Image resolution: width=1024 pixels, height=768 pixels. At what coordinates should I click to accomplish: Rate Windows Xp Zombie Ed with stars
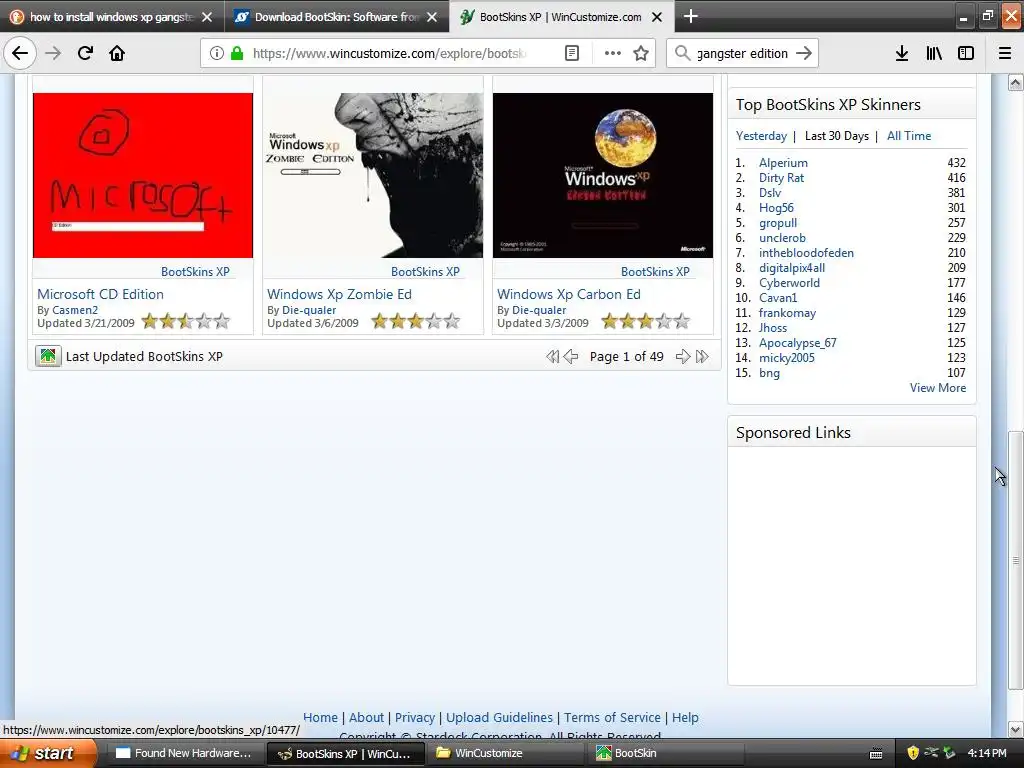click(x=416, y=321)
